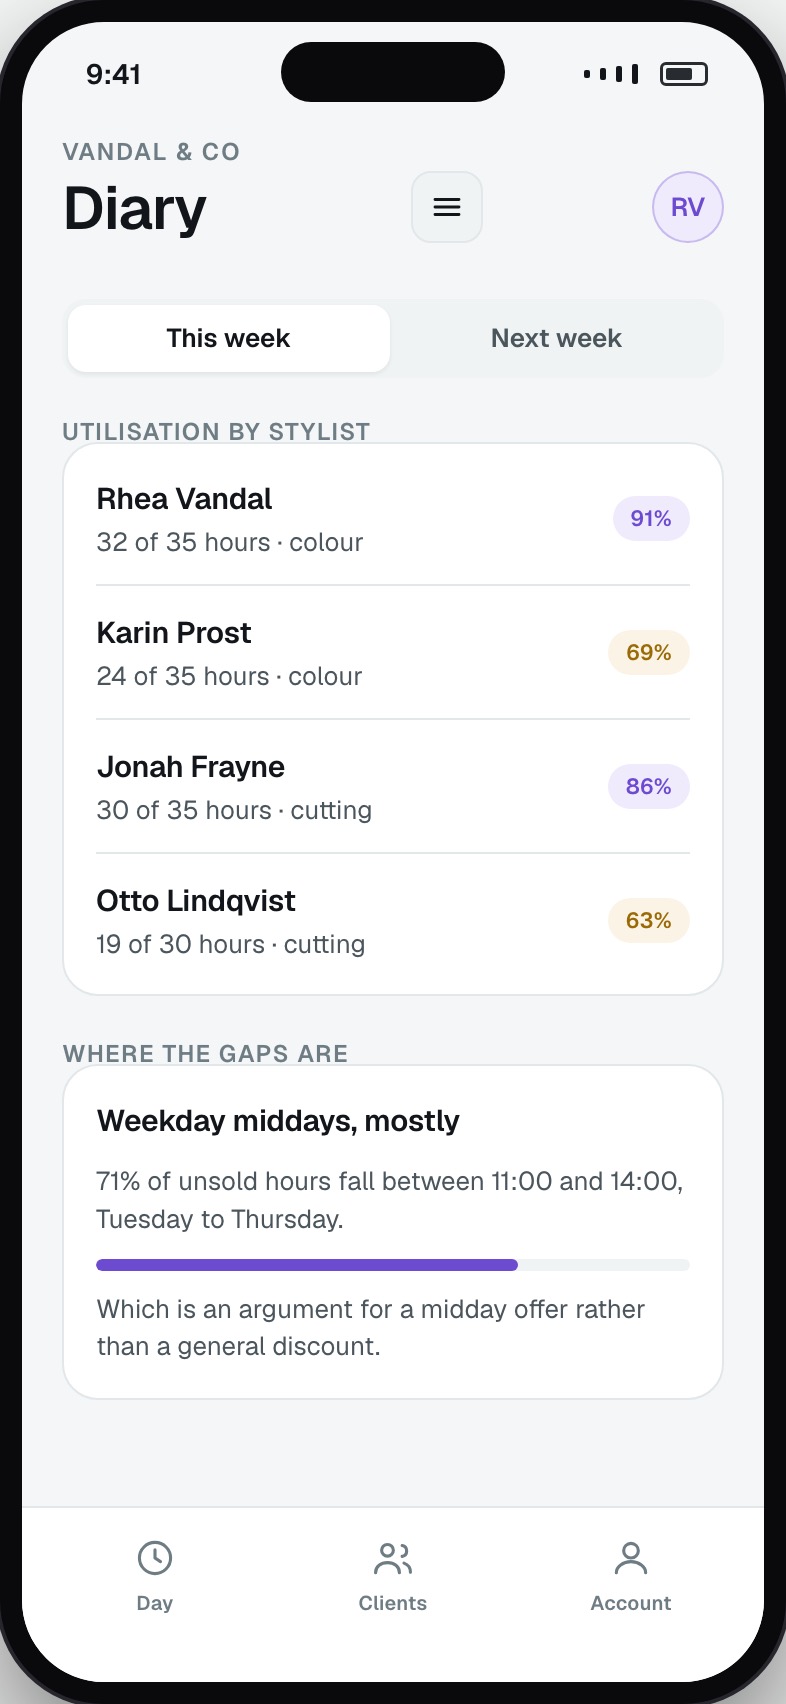Select Jonah Frayne's stylist entry

point(393,787)
